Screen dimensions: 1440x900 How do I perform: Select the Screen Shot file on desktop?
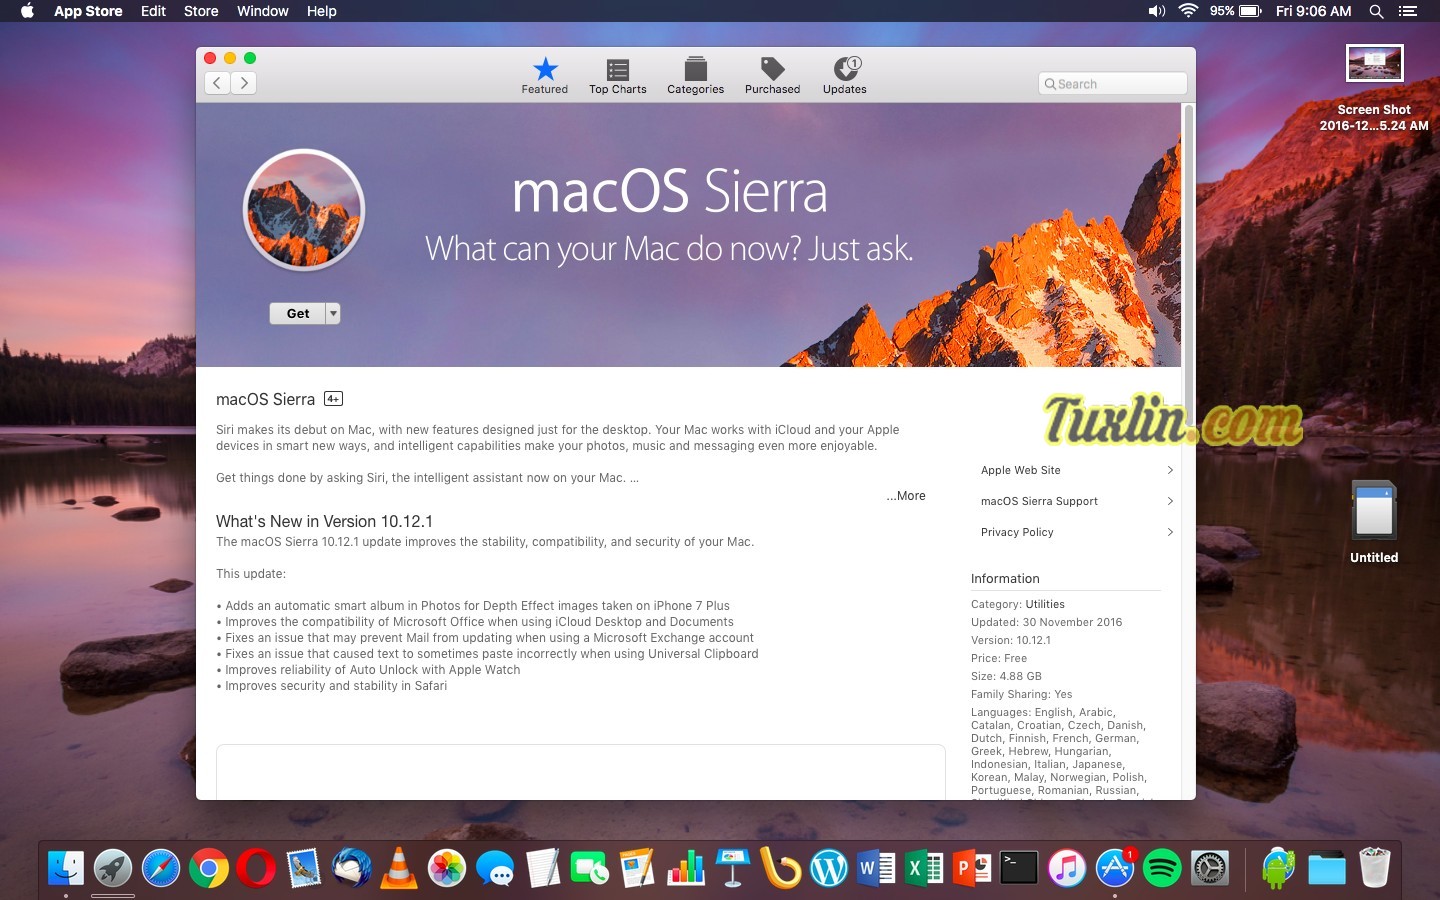(x=1374, y=90)
